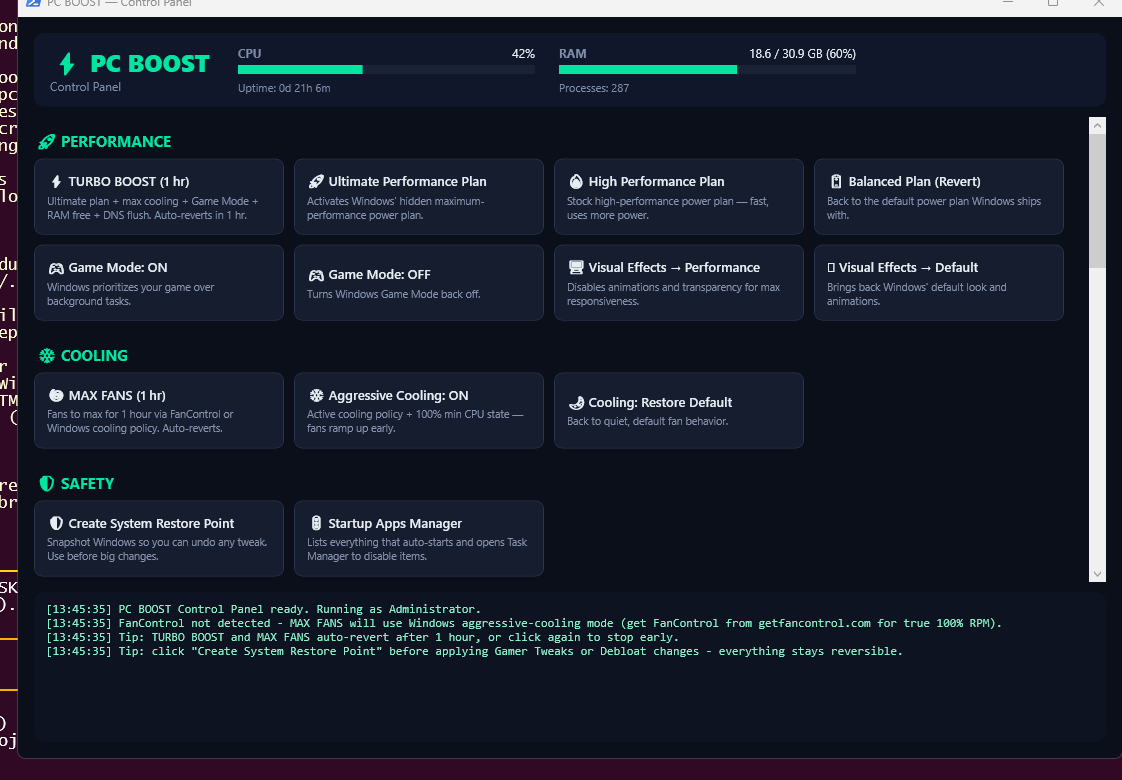Create a System Restore Point

tap(159, 539)
